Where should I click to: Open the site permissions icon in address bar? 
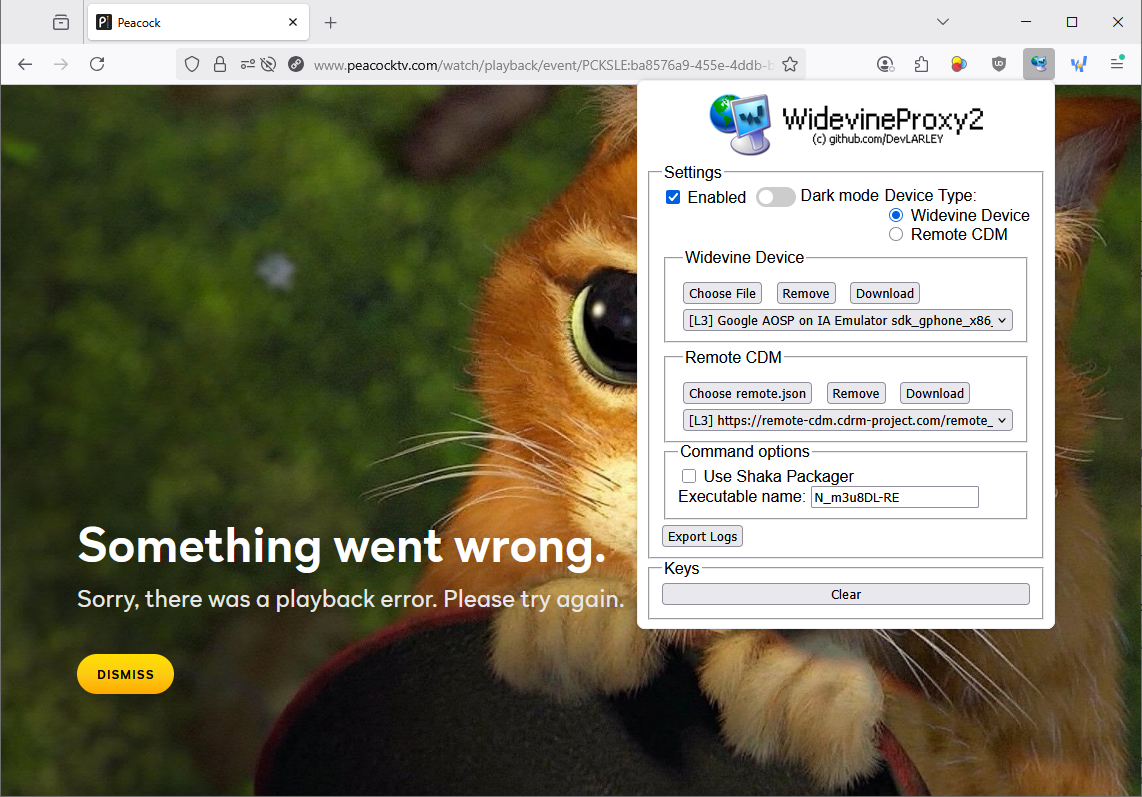248,65
